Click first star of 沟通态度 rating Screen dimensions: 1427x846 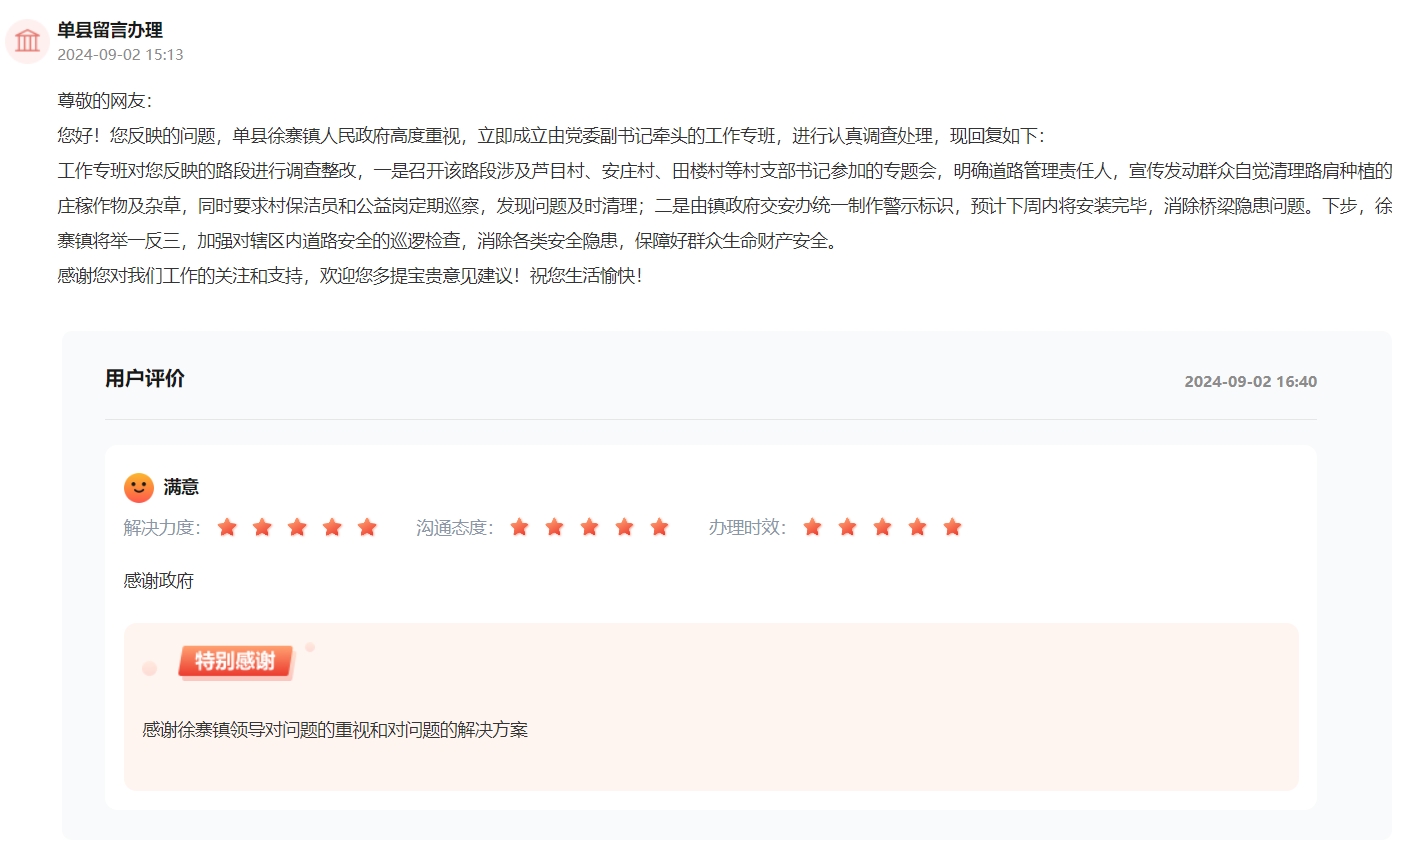(x=519, y=527)
